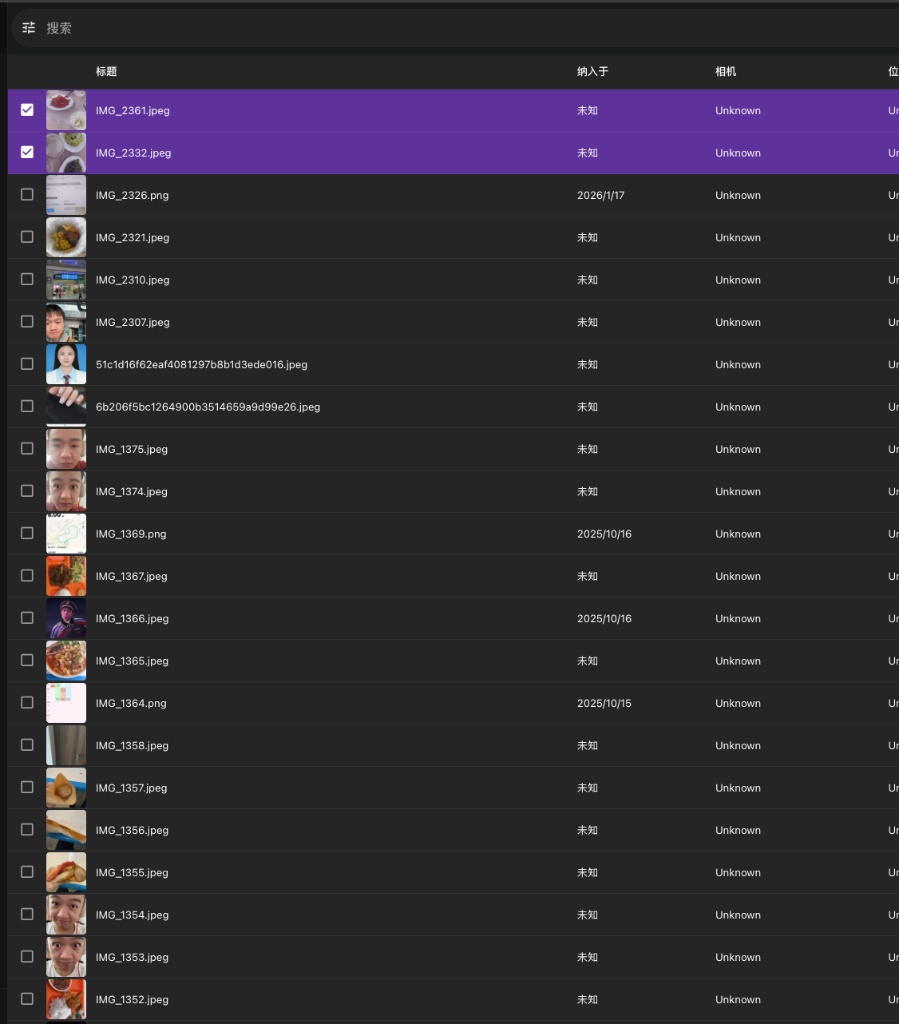Open the IMG_2321.jpeg food thumbnail
This screenshot has width=899, height=1024.
point(66,237)
